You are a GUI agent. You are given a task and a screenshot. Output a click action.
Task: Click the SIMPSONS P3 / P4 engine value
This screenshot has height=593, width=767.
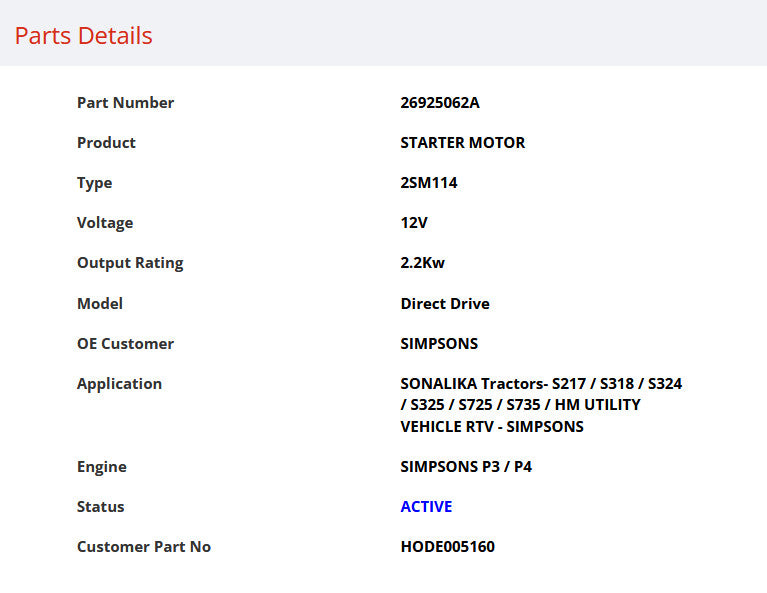tap(466, 466)
